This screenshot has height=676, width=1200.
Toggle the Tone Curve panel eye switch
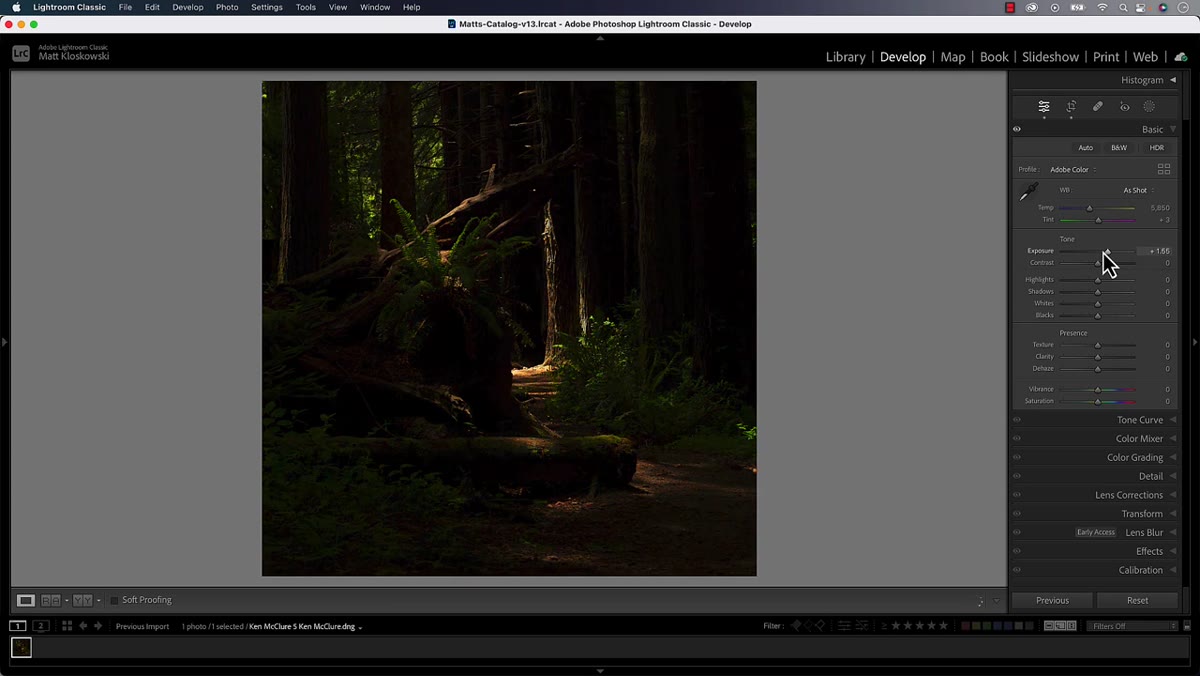(x=1017, y=420)
